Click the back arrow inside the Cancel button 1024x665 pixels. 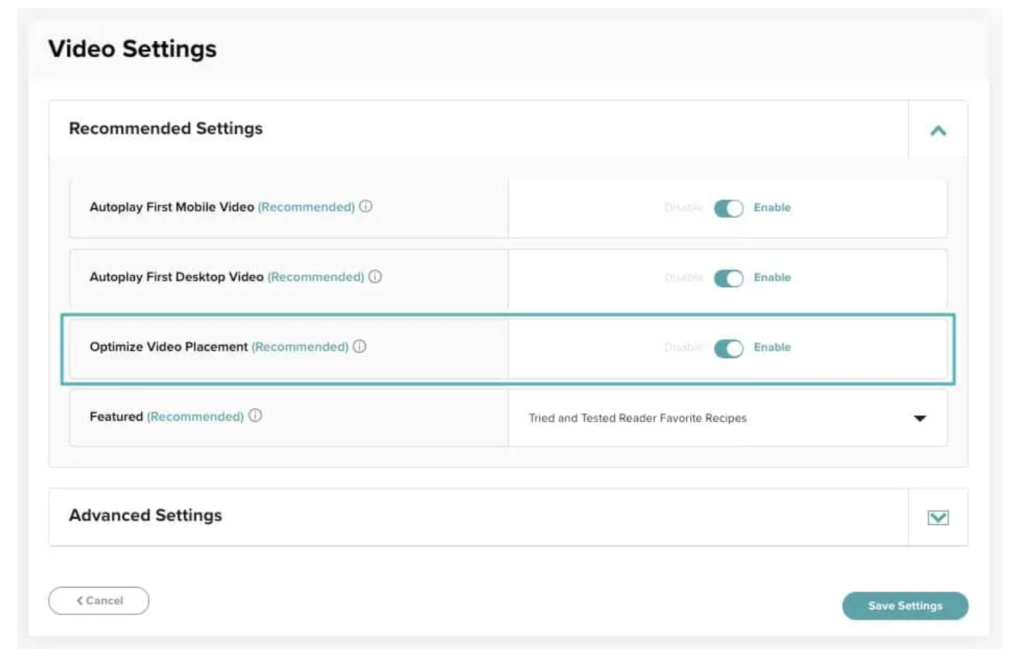[x=78, y=600]
